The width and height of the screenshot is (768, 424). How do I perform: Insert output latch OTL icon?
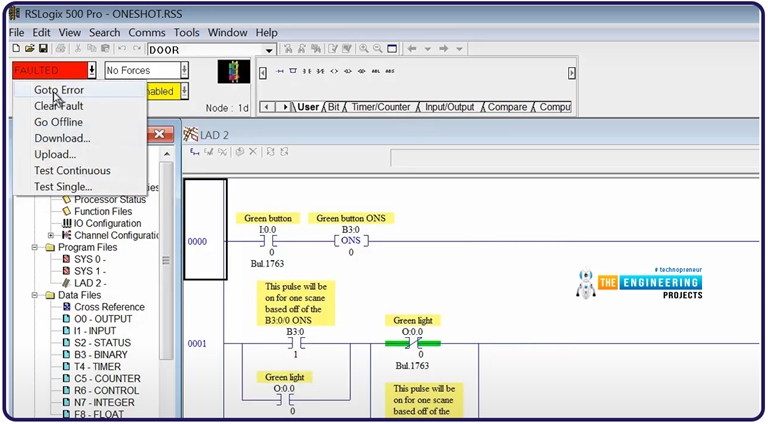pyautogui.click(x=348, y=71)
